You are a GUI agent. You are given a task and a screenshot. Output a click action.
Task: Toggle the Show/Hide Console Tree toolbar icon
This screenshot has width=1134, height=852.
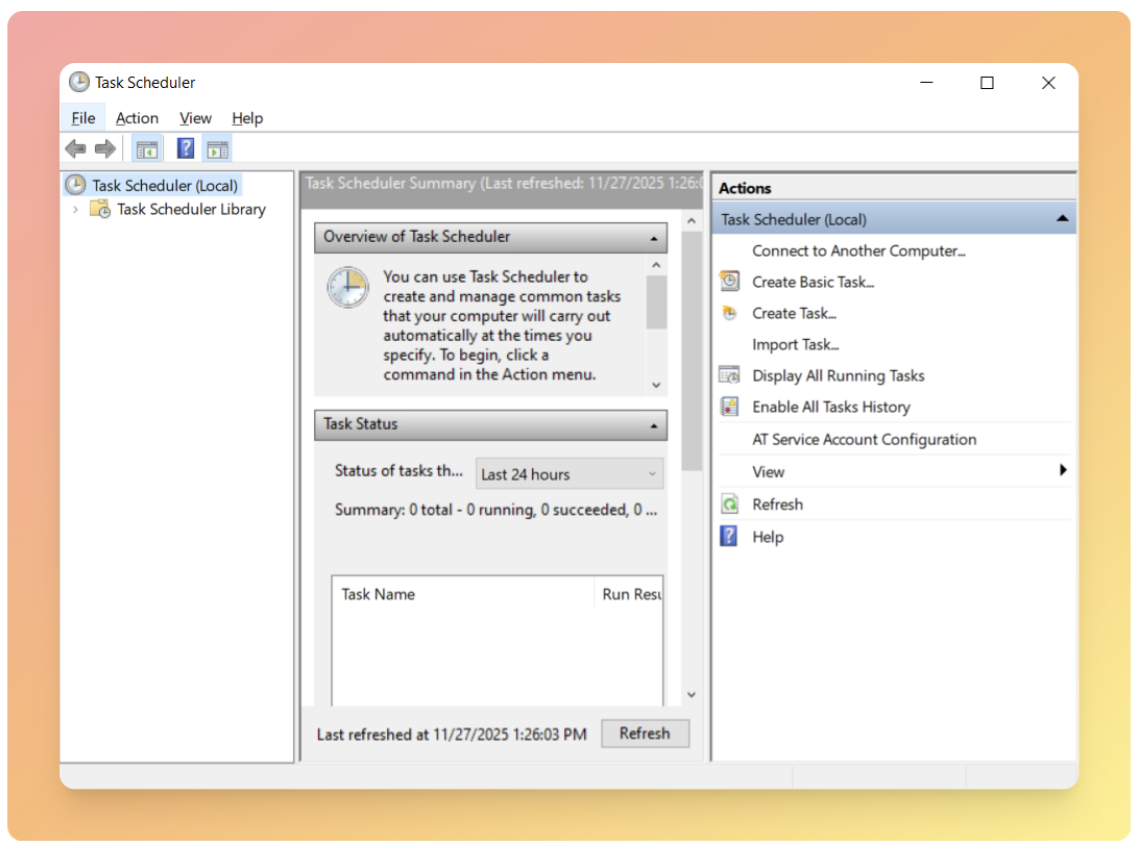tap(147, 149)
